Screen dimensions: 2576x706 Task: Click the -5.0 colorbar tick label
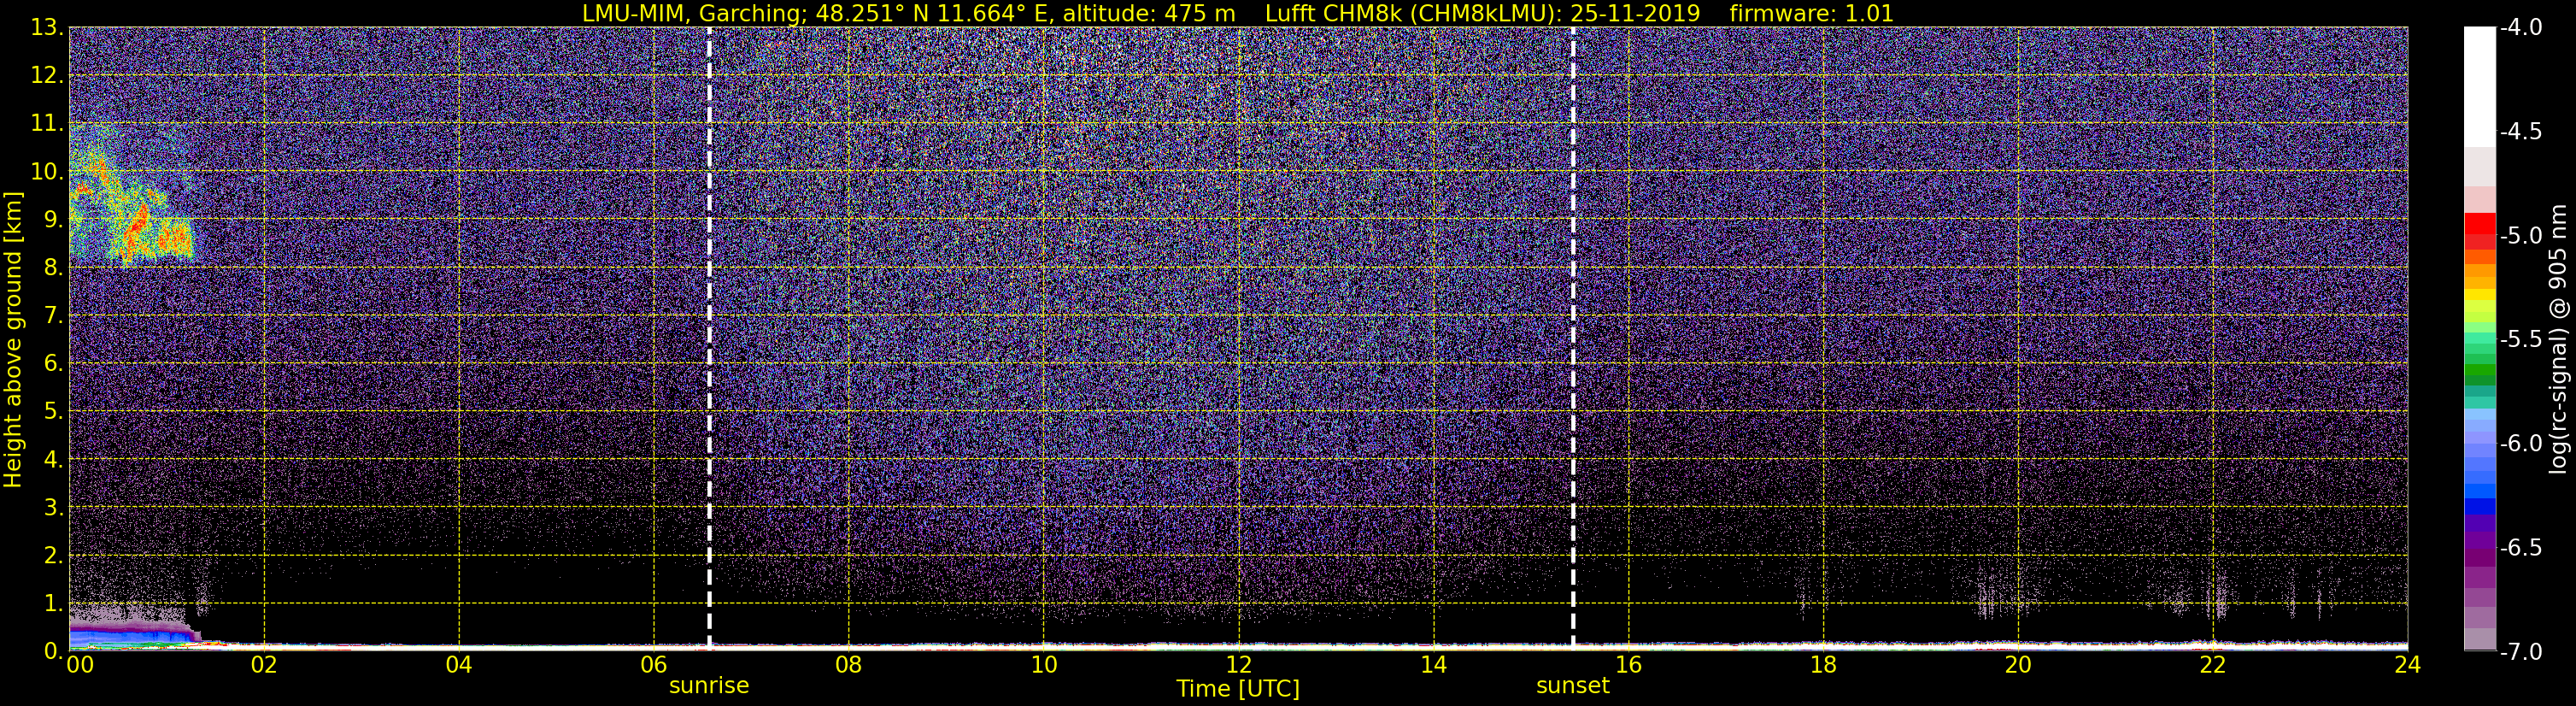tap(2520, 236)
